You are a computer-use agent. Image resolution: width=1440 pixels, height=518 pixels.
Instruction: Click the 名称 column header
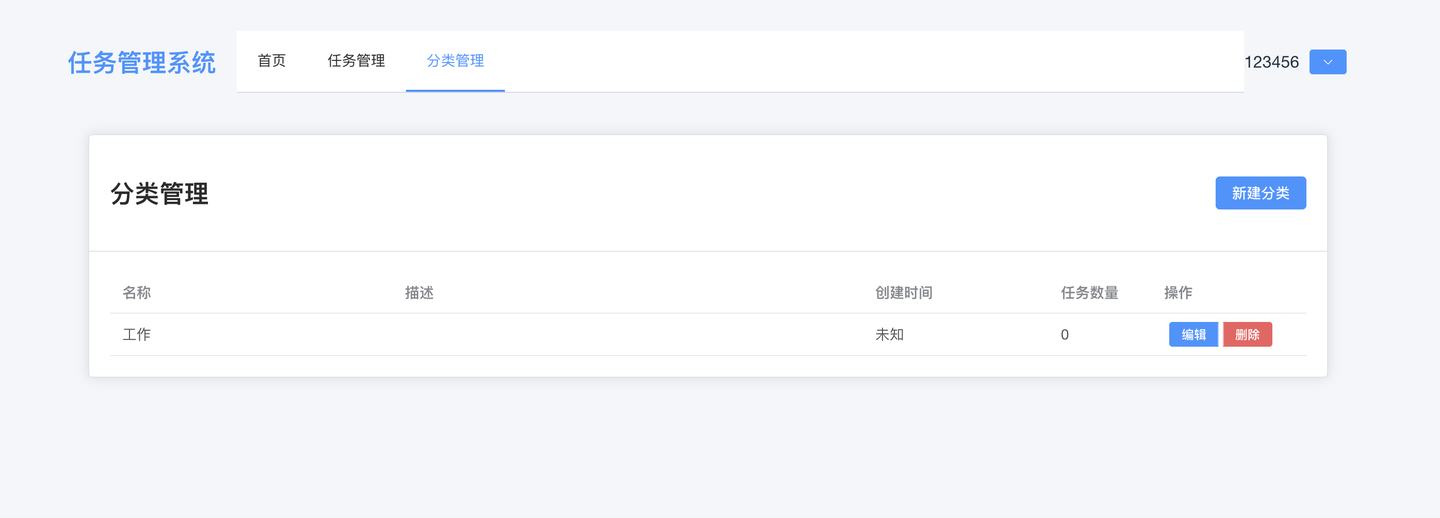[137, 293]
